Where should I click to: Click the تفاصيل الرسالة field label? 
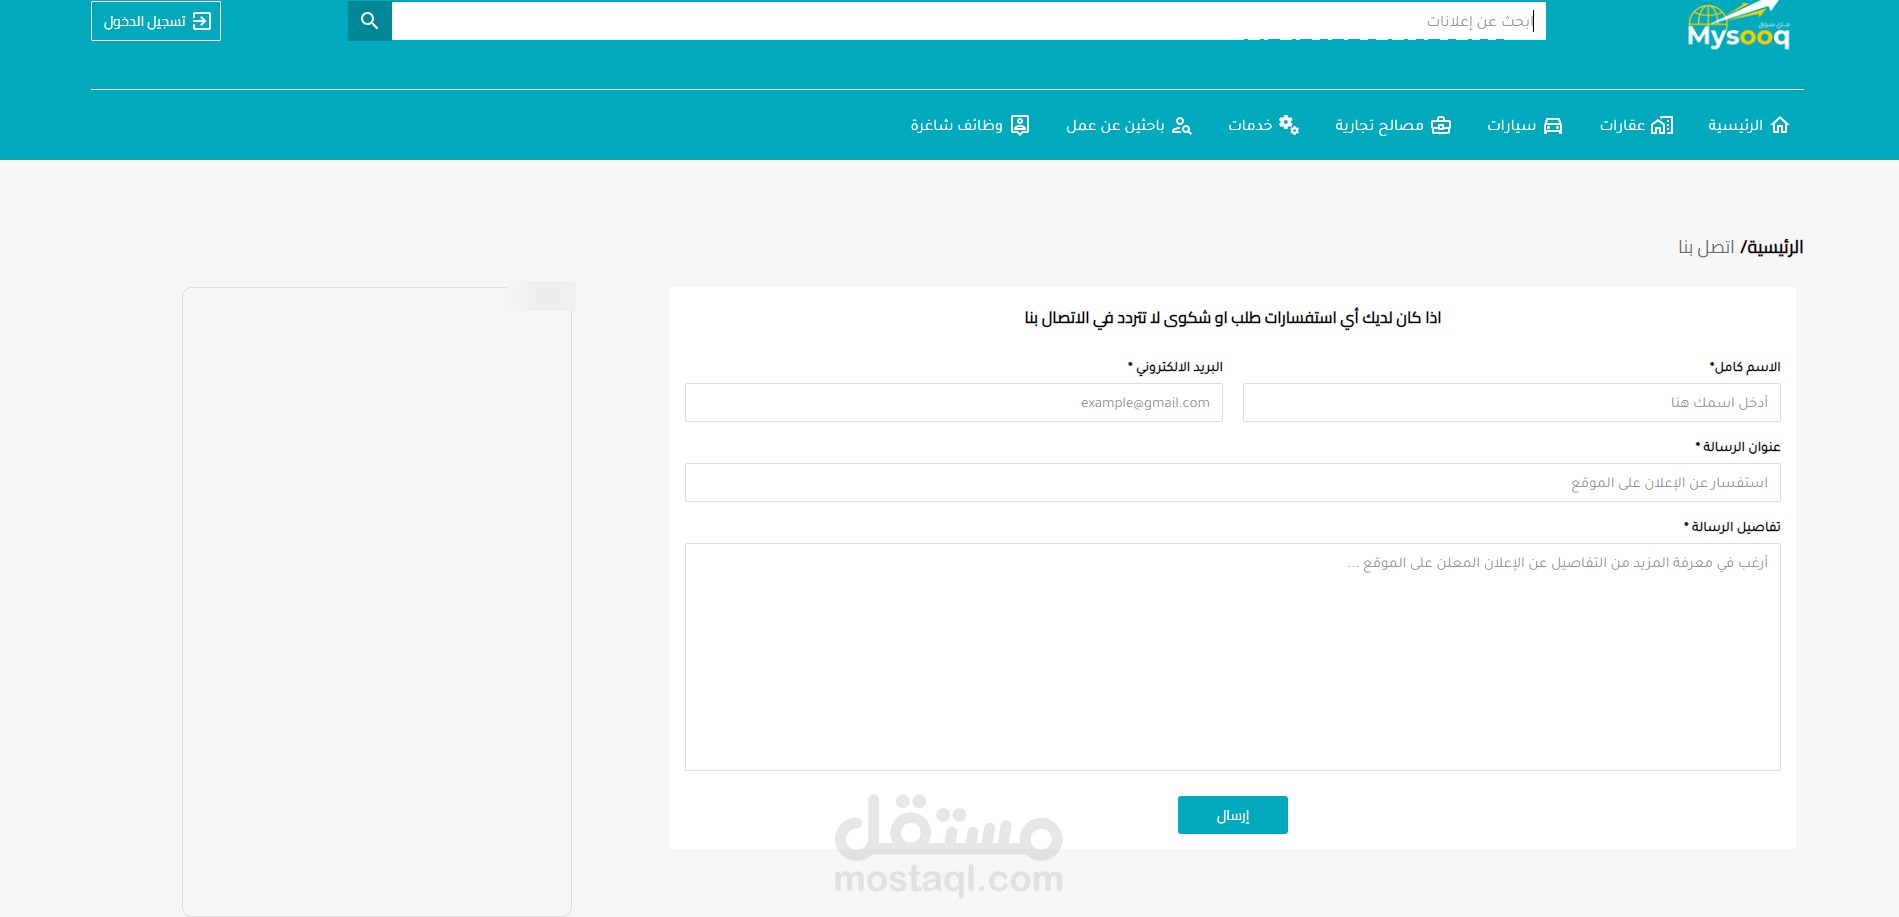click(x=1732, y=527)
